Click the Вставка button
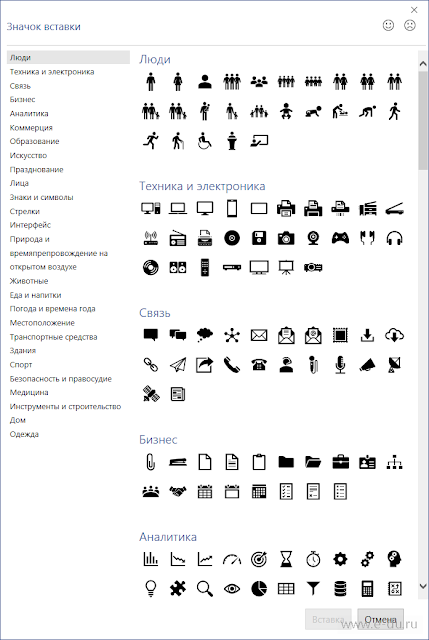429x640 pixels. coord(328,619)
